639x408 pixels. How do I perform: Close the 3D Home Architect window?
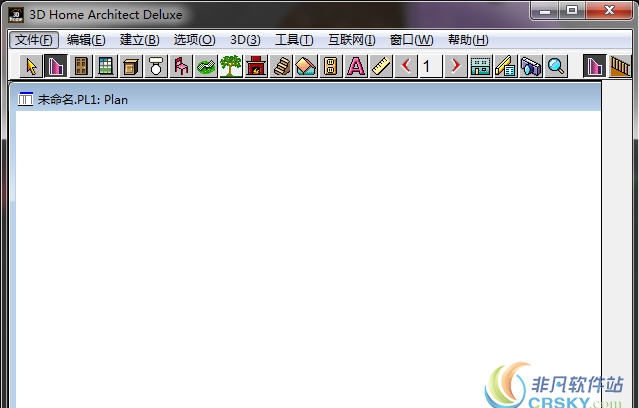(x=609, y=11)
